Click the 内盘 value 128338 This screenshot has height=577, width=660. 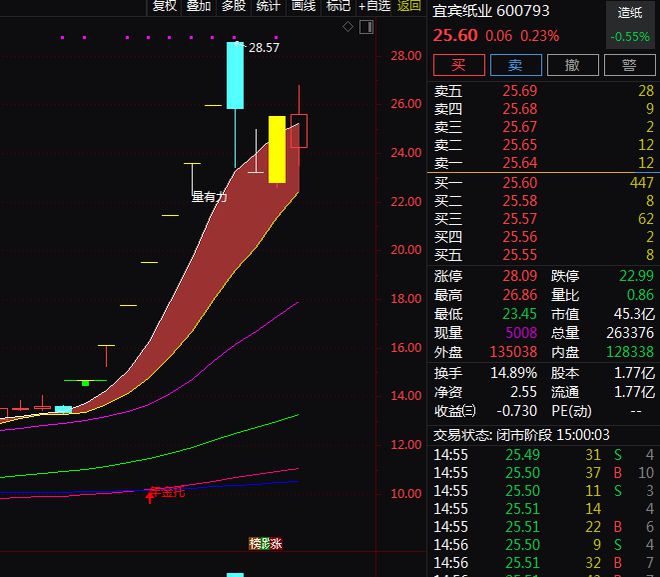pyautogui.click(x=630, y=352)
